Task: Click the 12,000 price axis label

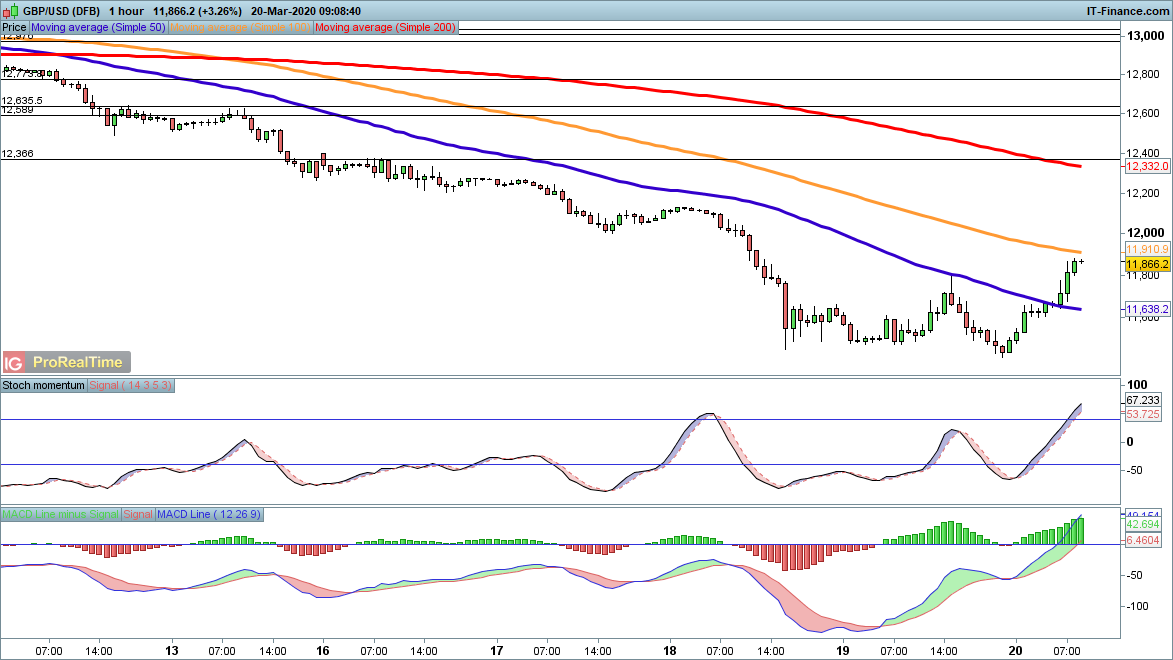Action: [1145, 233]
